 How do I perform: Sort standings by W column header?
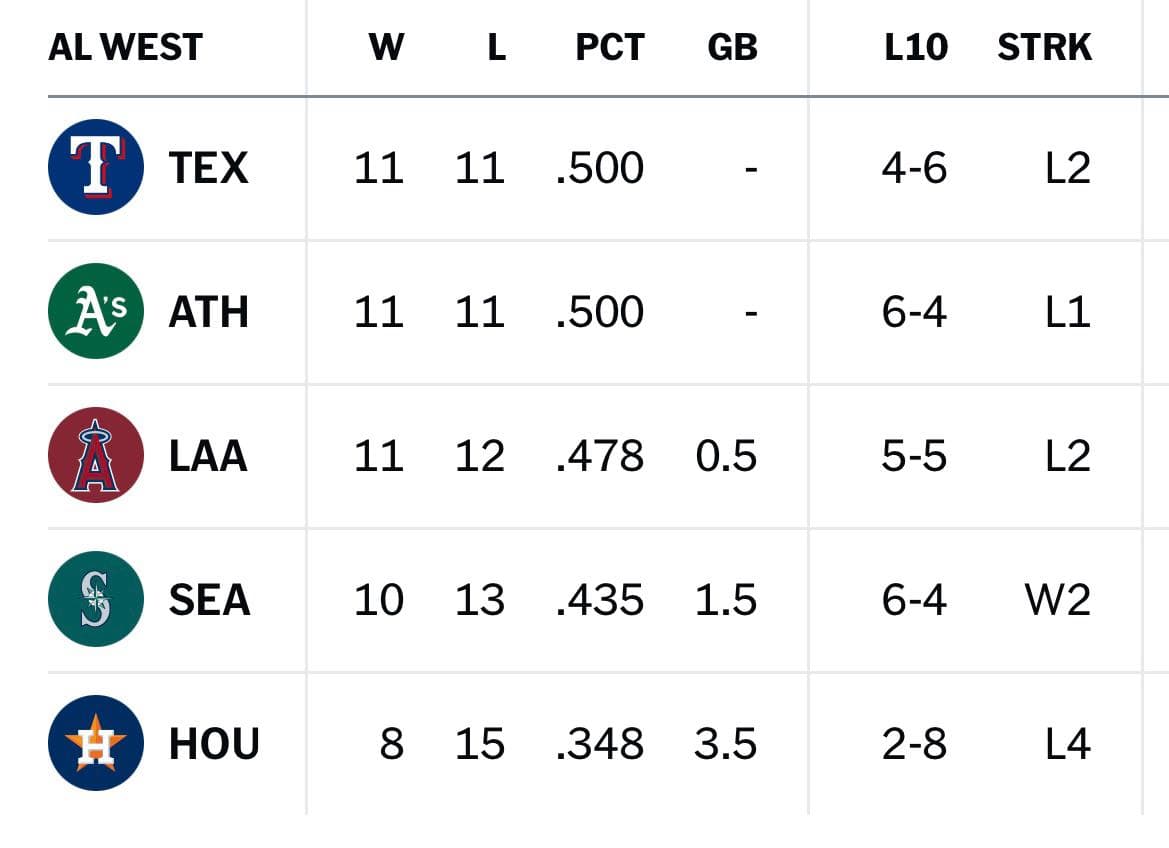[x=386, y=47]
